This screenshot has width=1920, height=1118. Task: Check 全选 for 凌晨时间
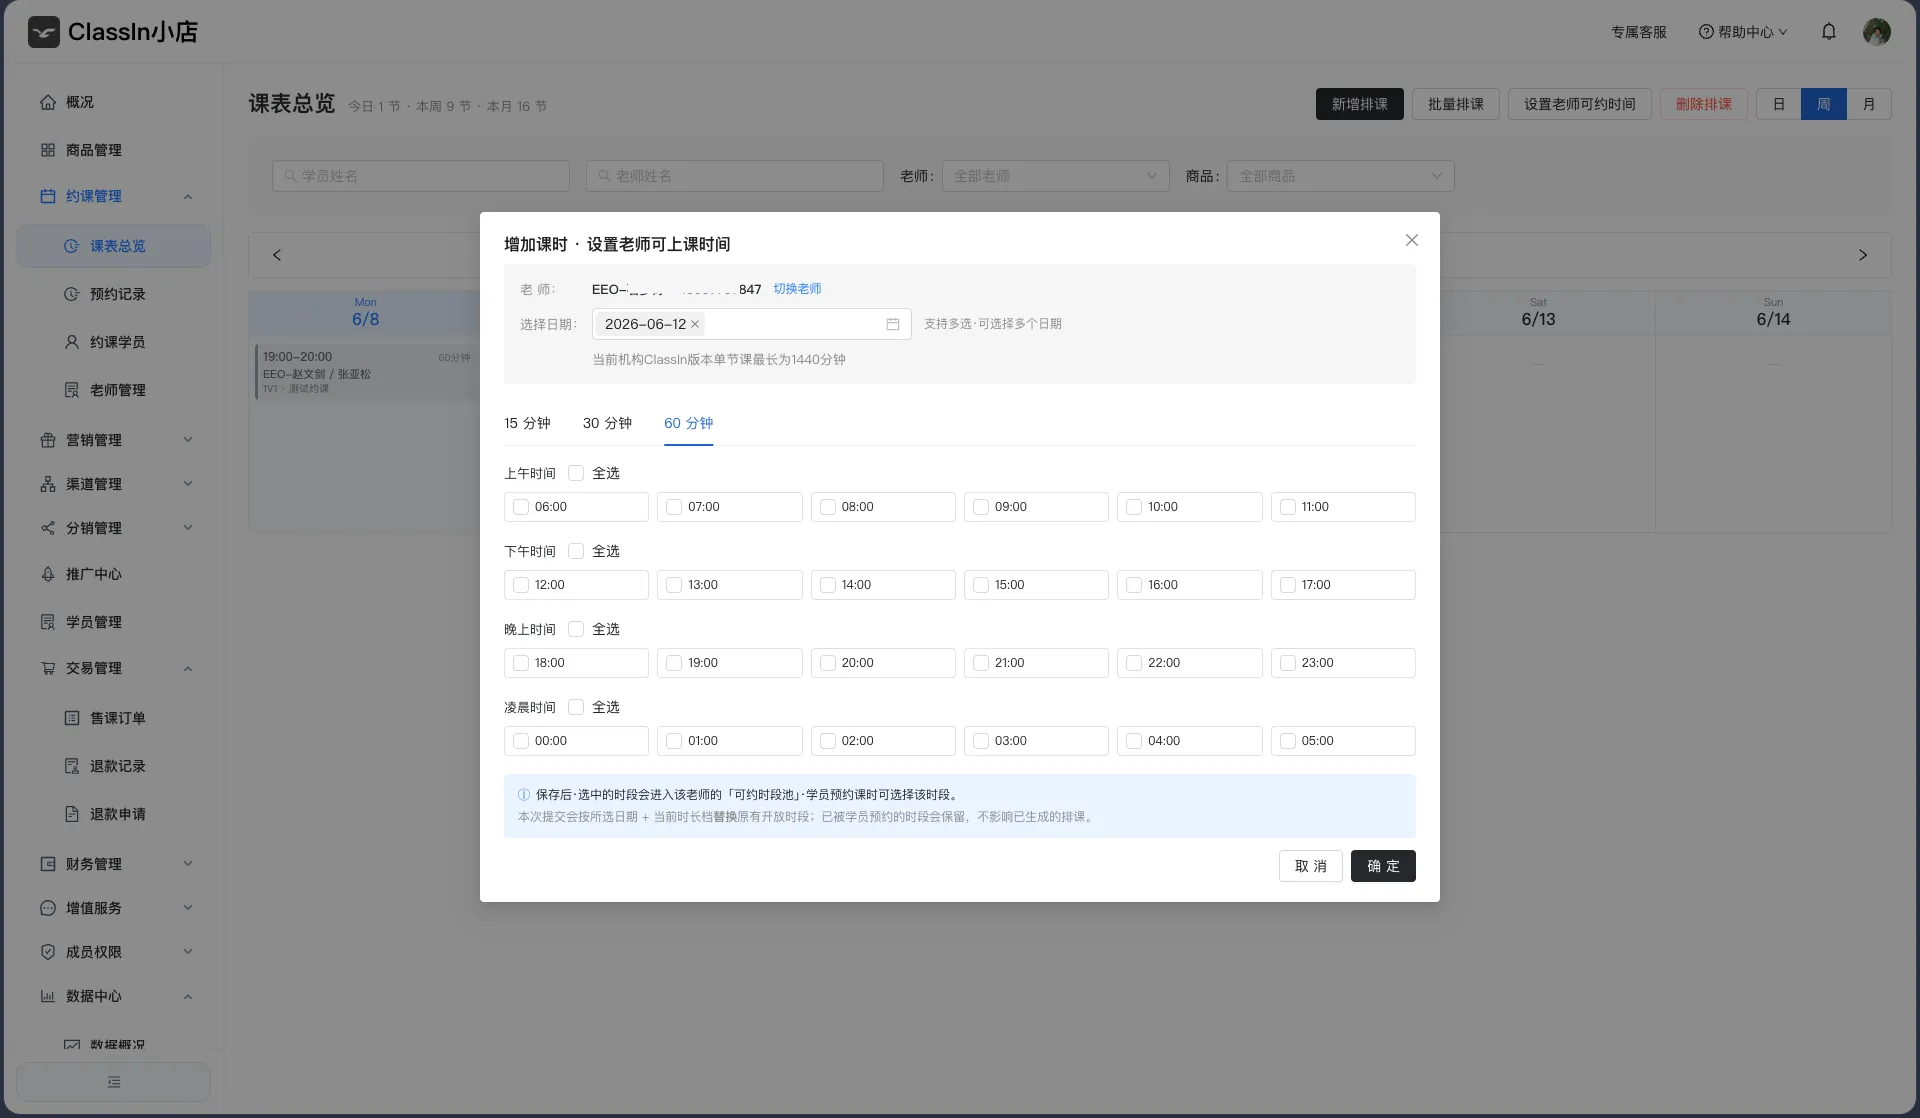(576, 707)
